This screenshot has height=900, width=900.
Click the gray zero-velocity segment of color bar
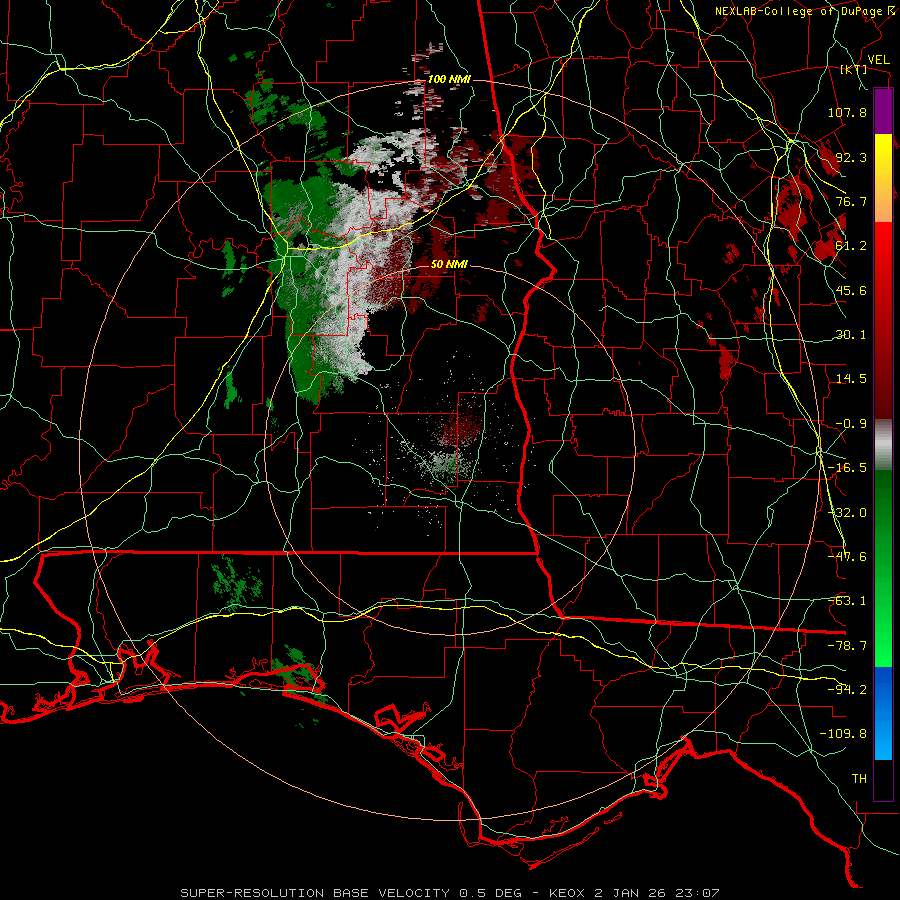(x=883, y=445)
